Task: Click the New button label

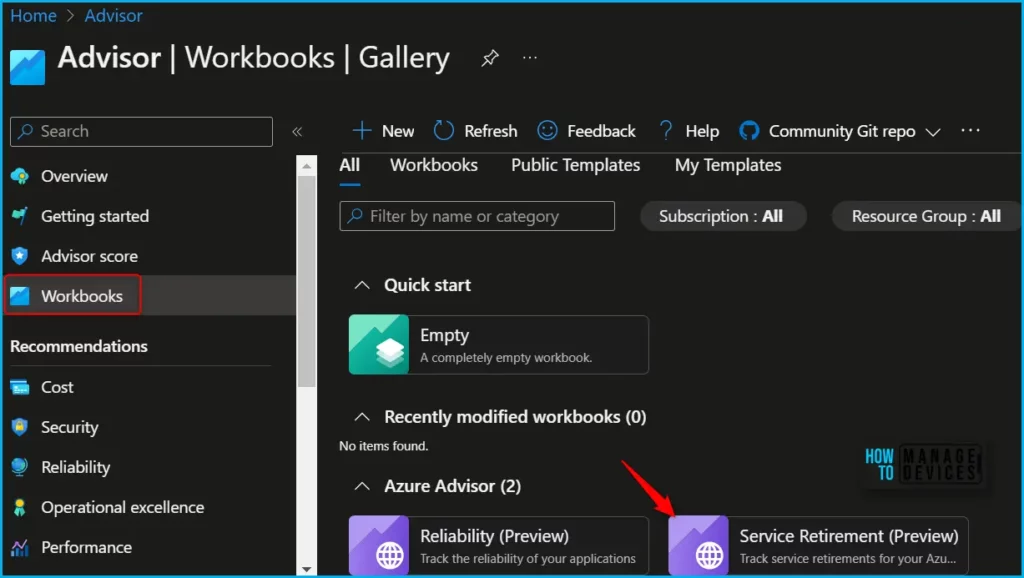Action: (398, 131)
